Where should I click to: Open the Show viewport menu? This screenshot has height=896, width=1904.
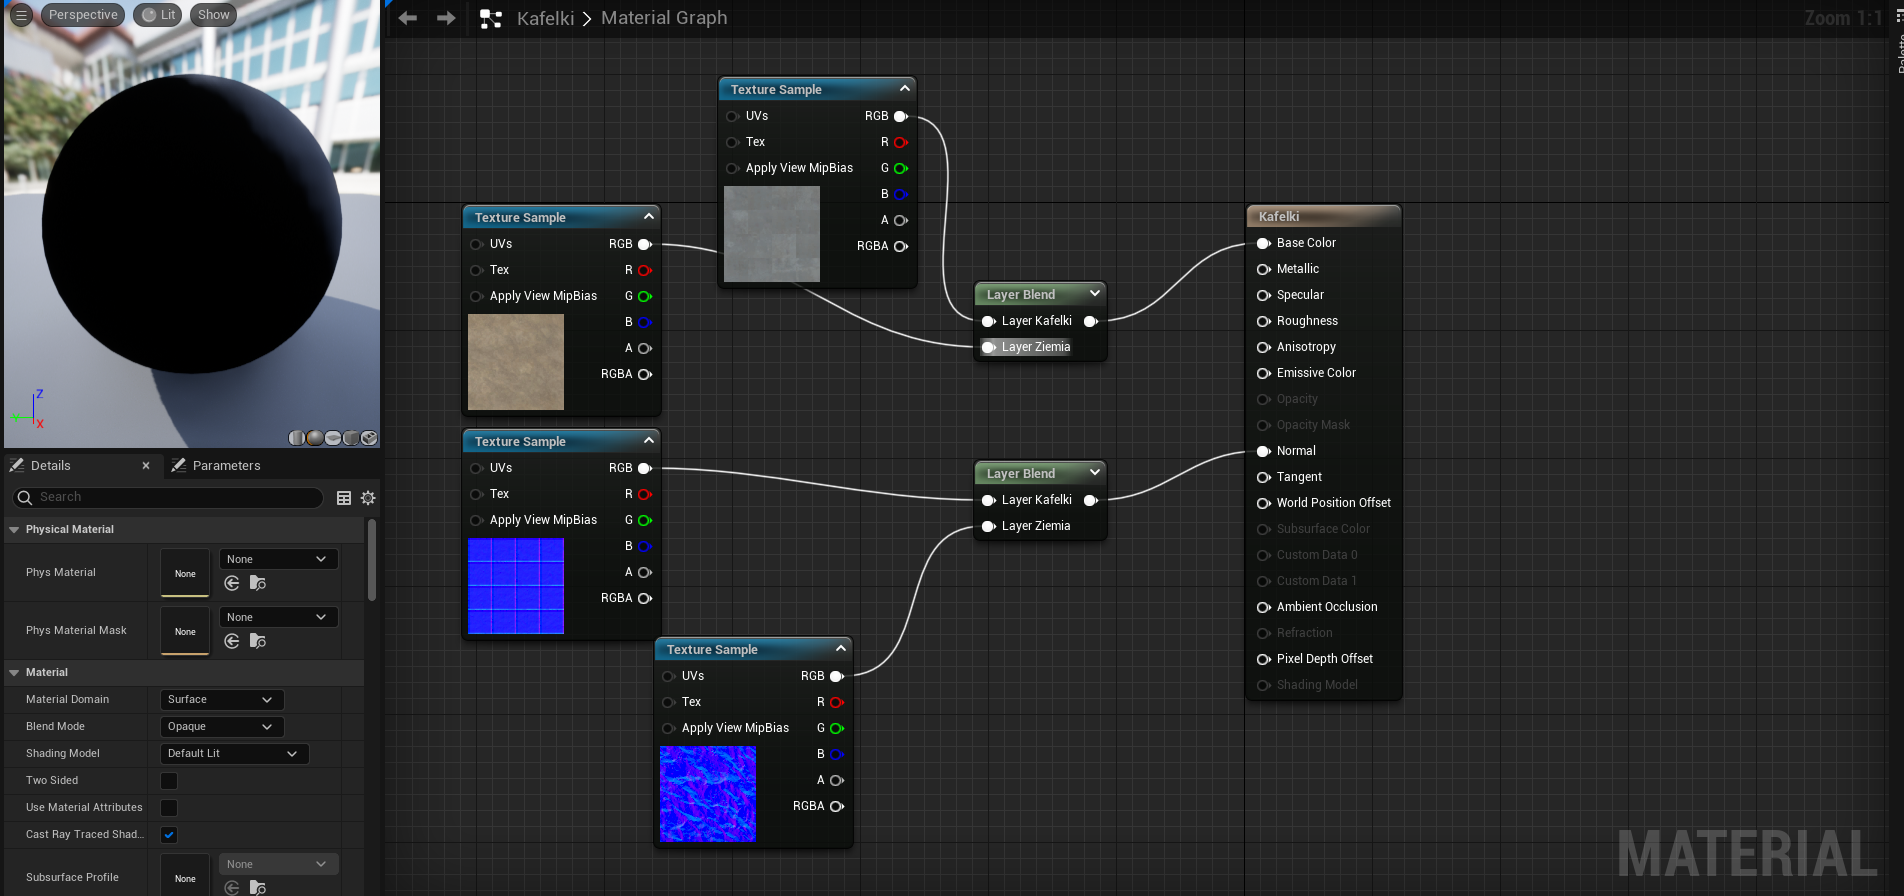tap(213, 15)
